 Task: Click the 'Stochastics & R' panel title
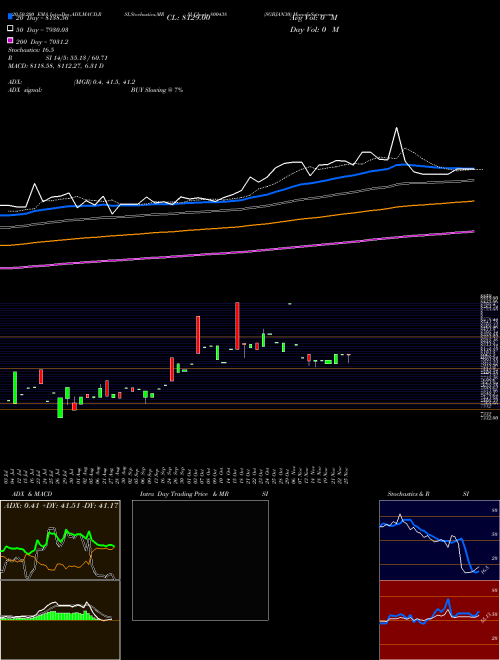coord(409,494)
